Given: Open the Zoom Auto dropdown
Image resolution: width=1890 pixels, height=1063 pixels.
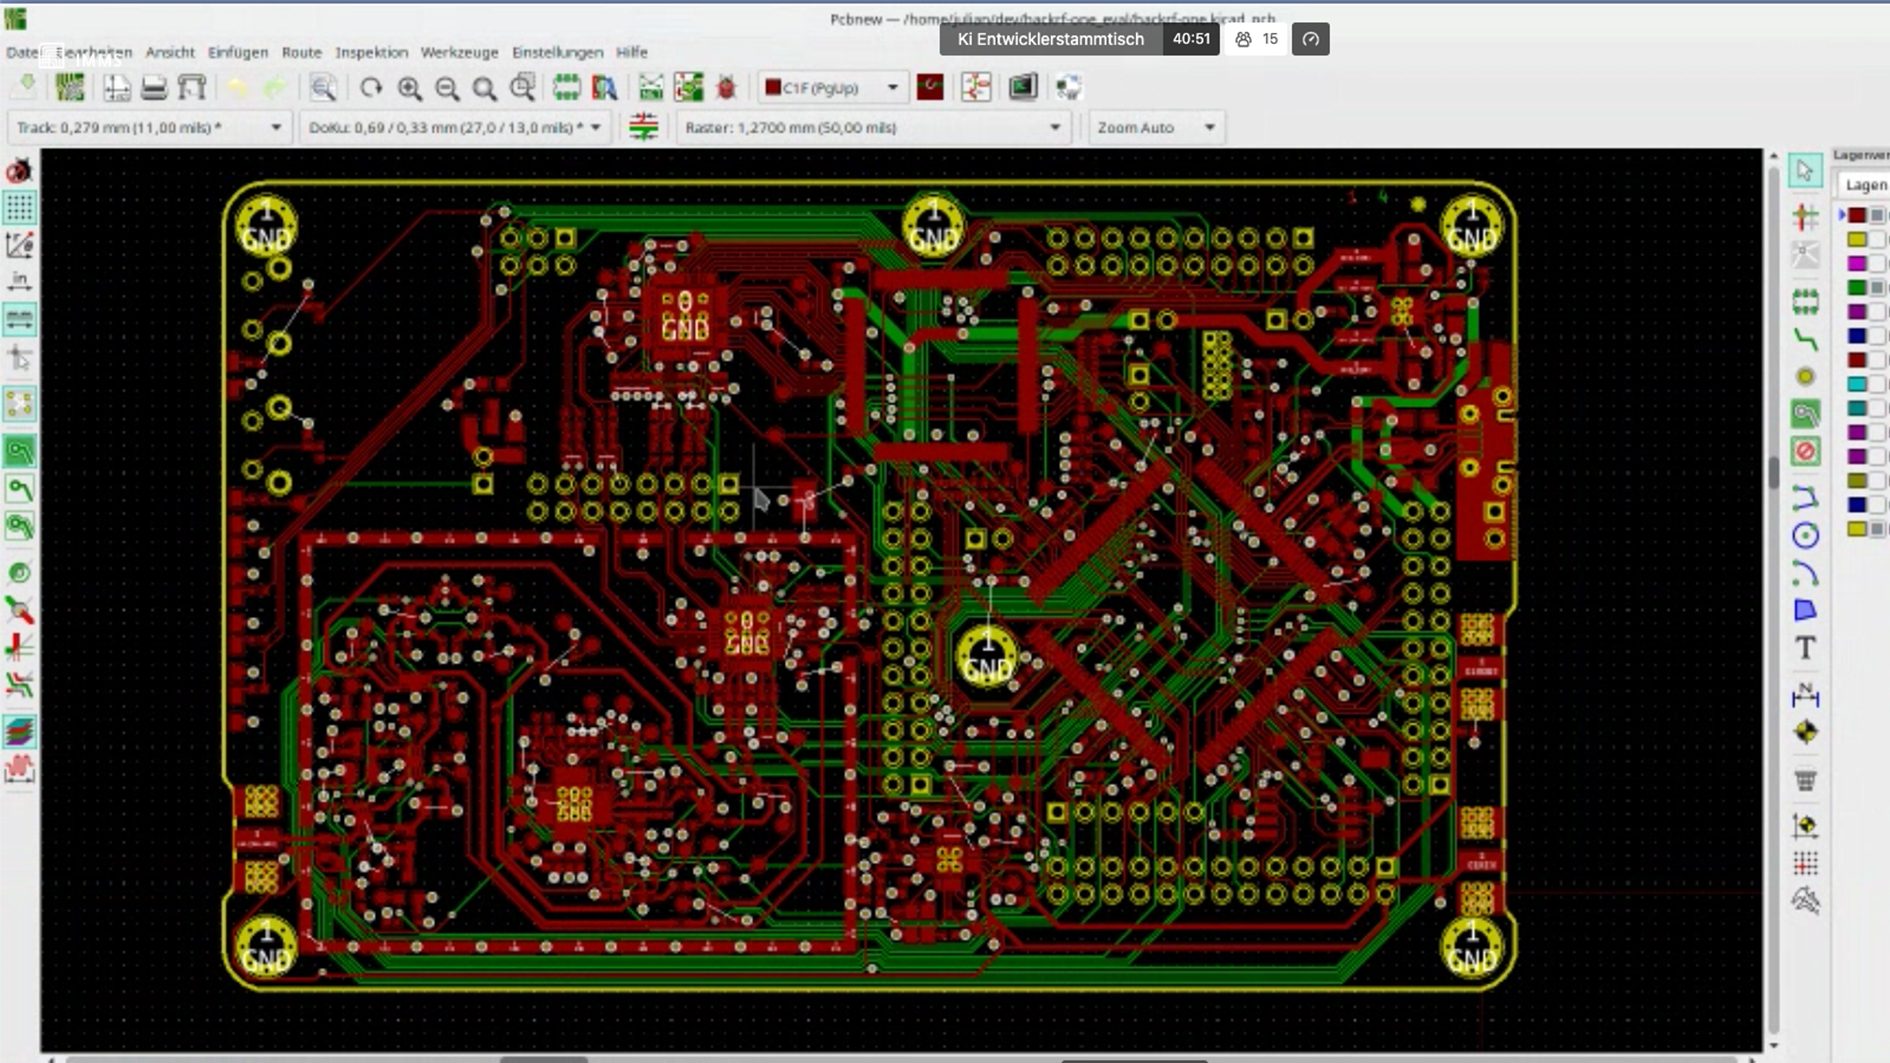Looking at the screenshot, I should point(1209,127).
